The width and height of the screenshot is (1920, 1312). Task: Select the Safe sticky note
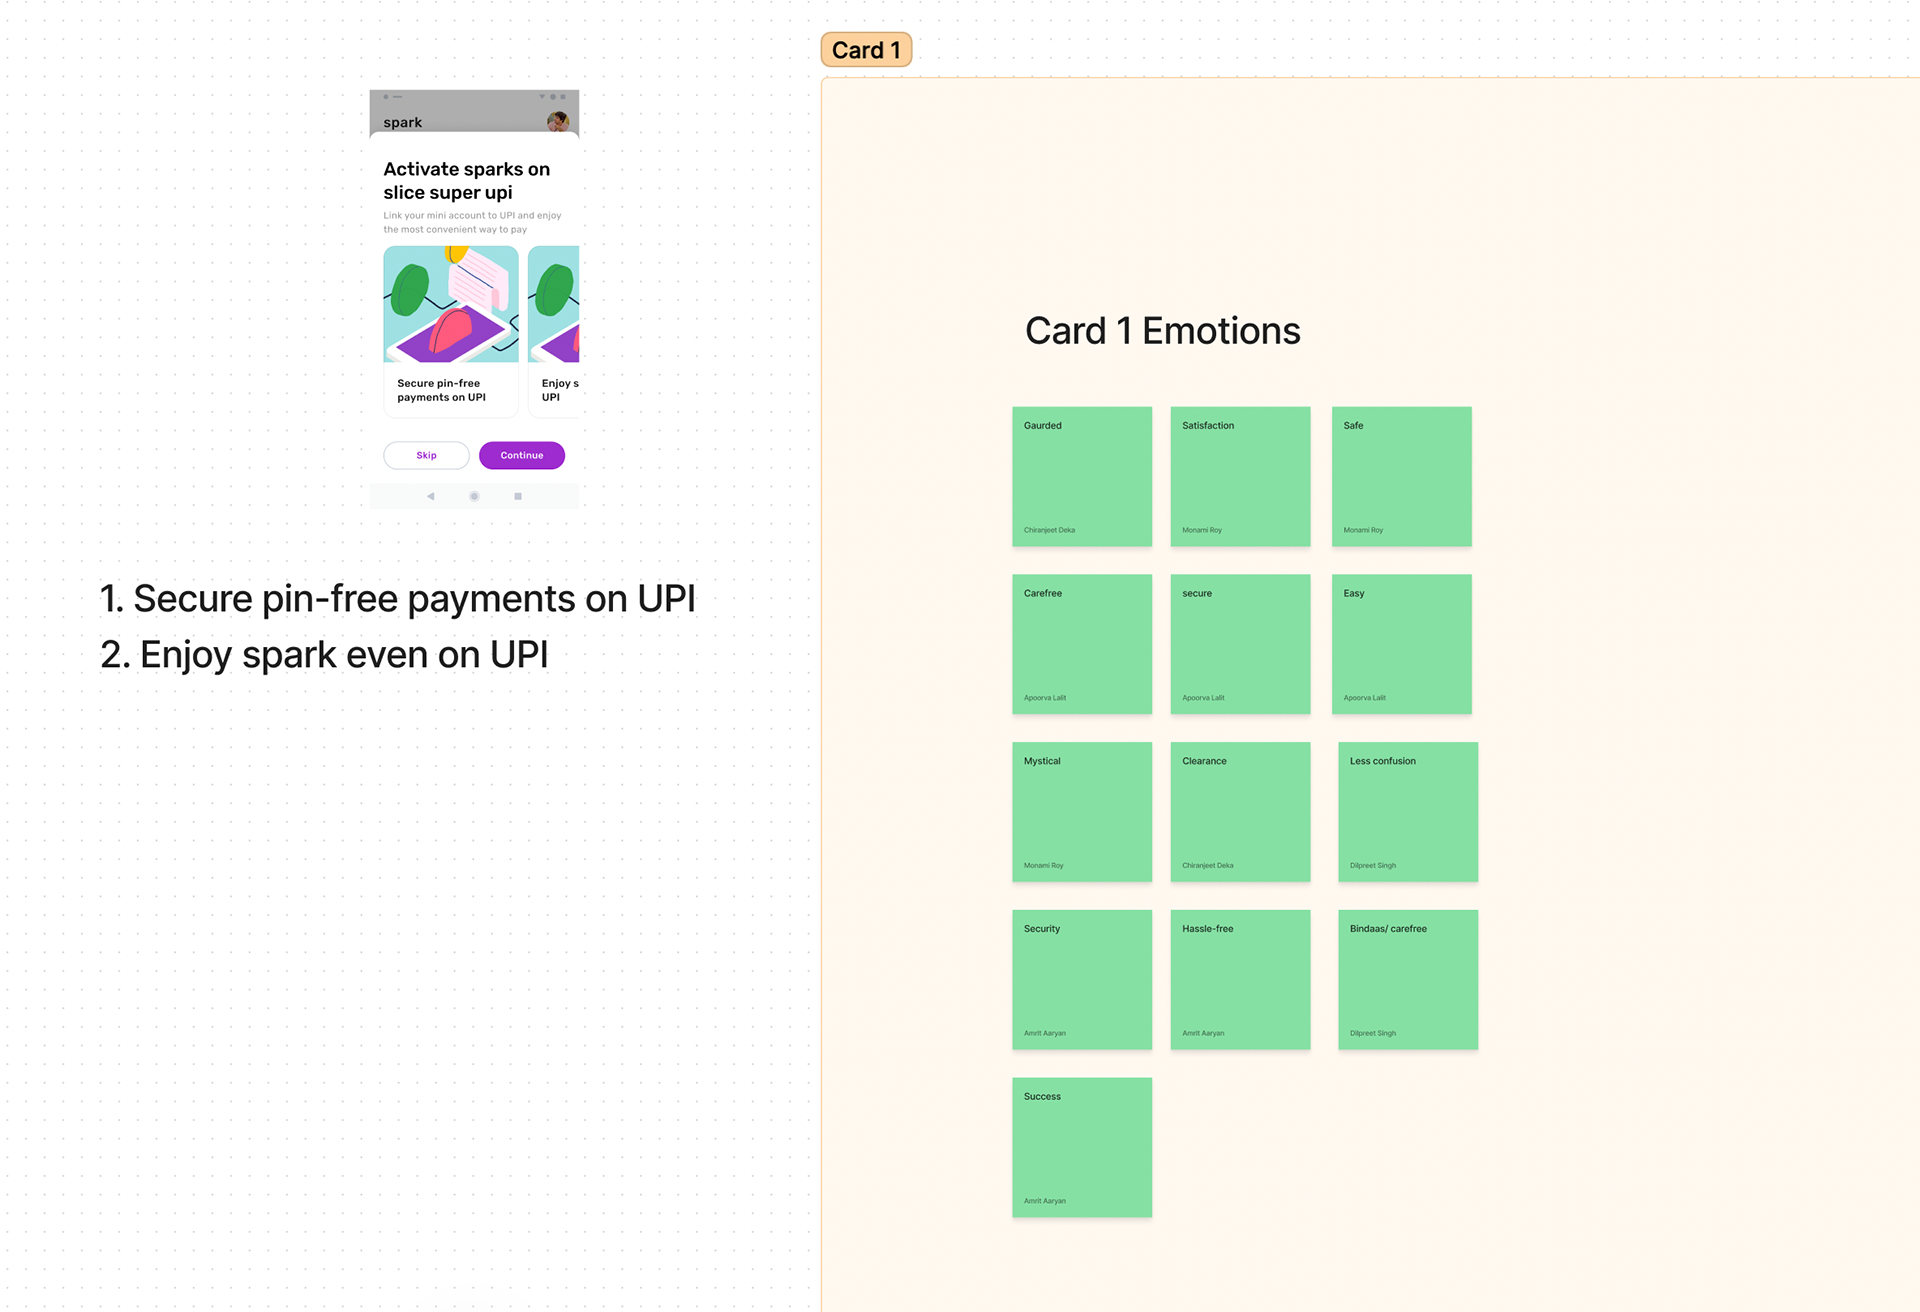1402,476
